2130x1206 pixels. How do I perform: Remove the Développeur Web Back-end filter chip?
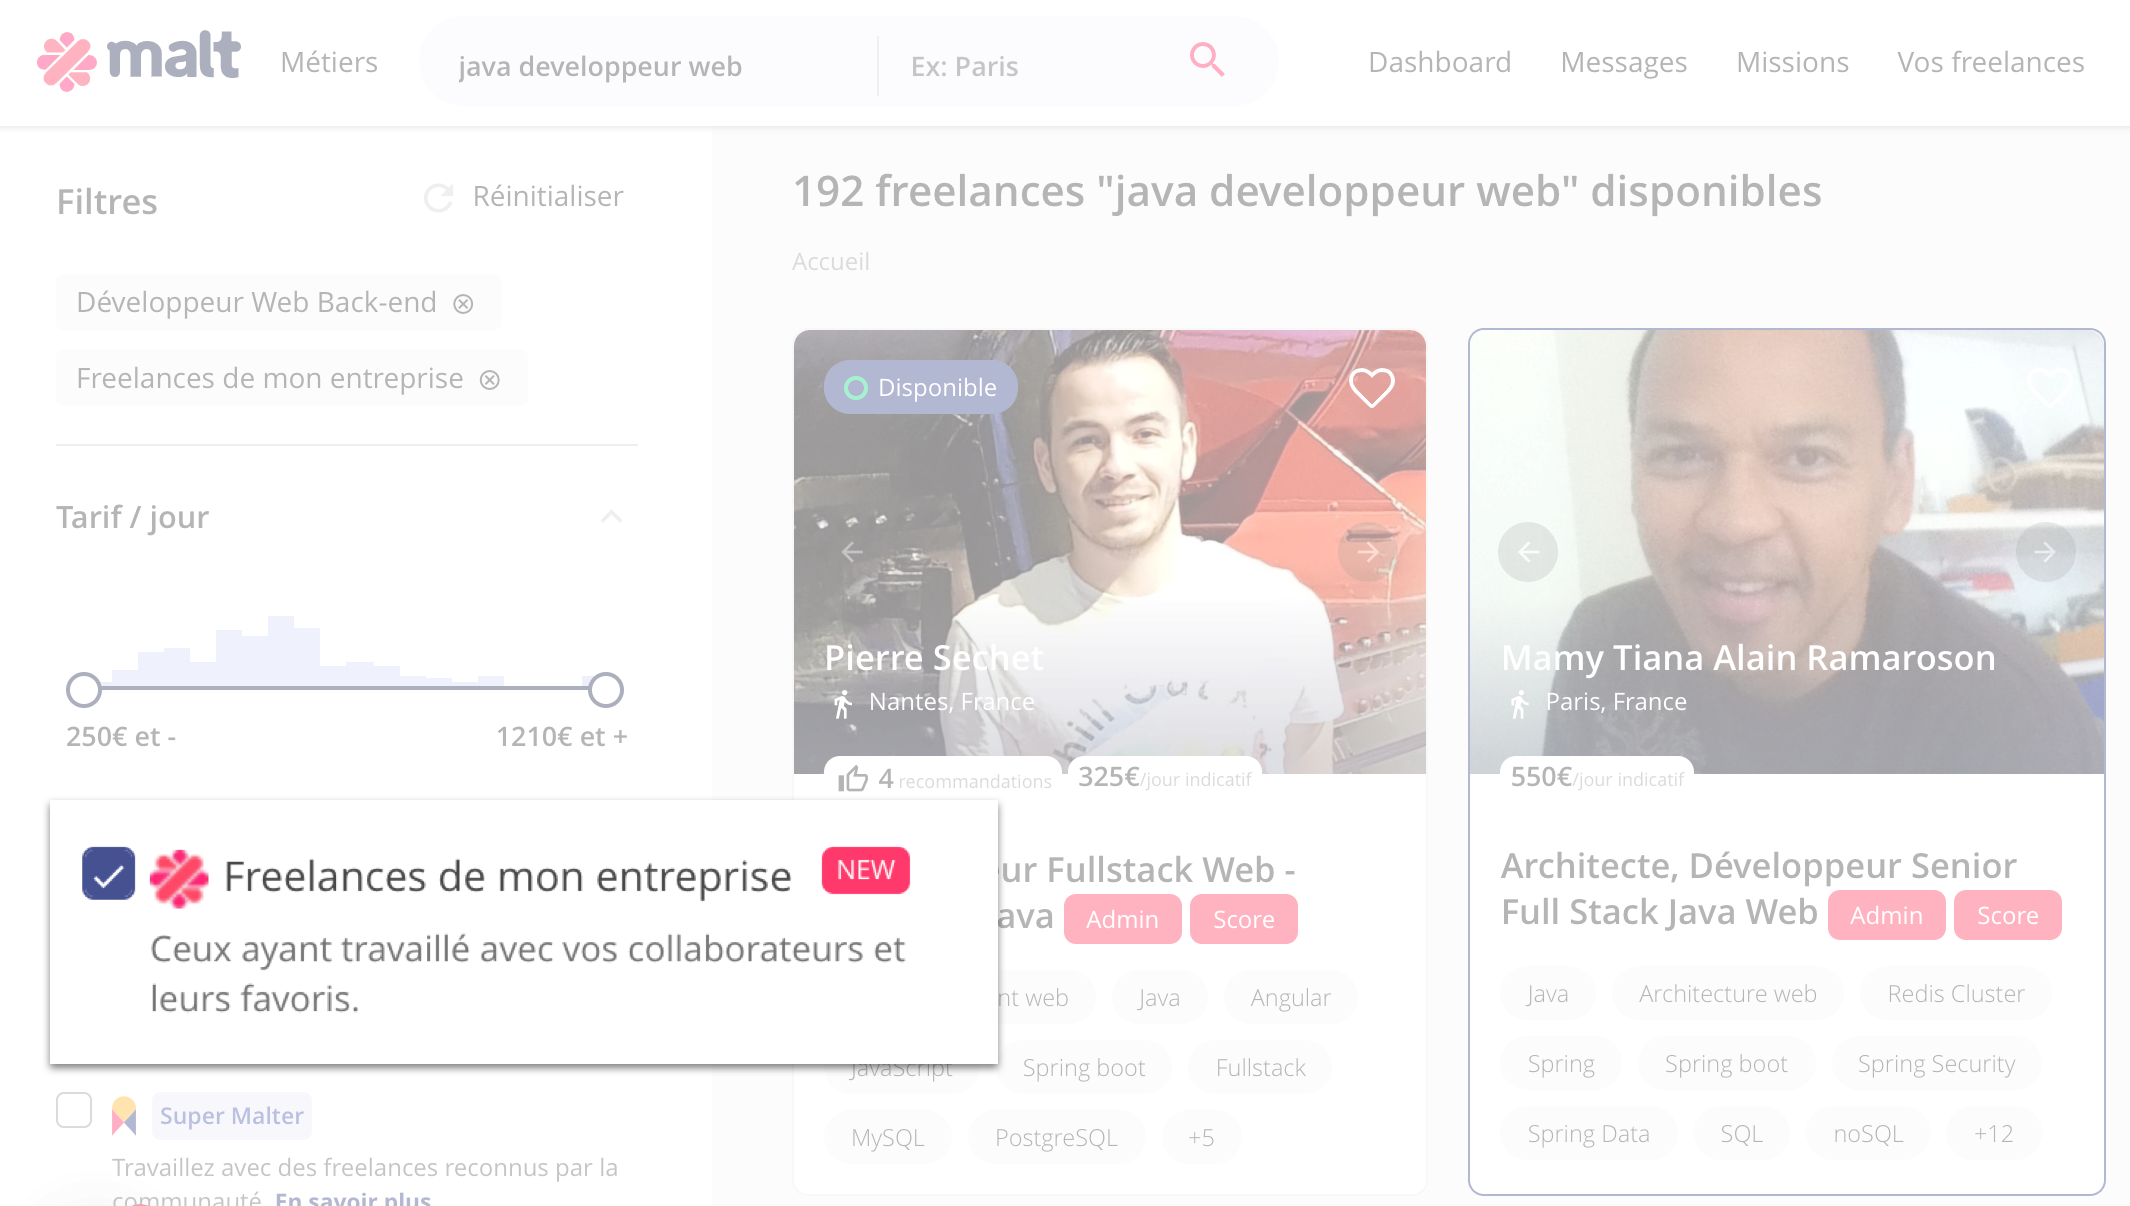(463, 303)
